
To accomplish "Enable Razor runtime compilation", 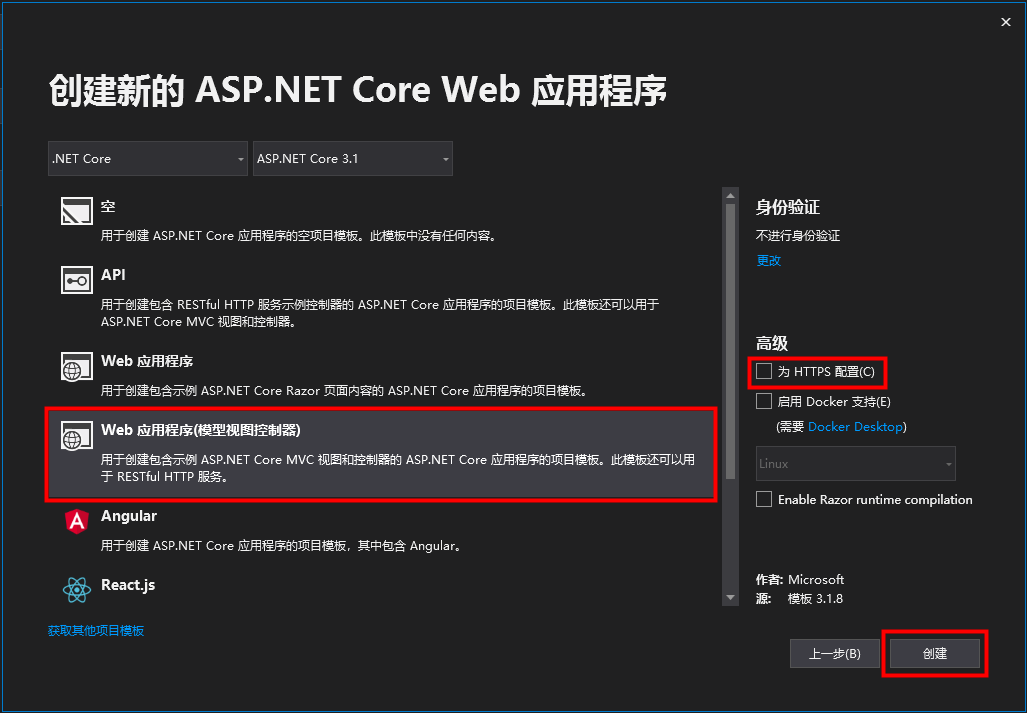I will [x=763, y=499].
